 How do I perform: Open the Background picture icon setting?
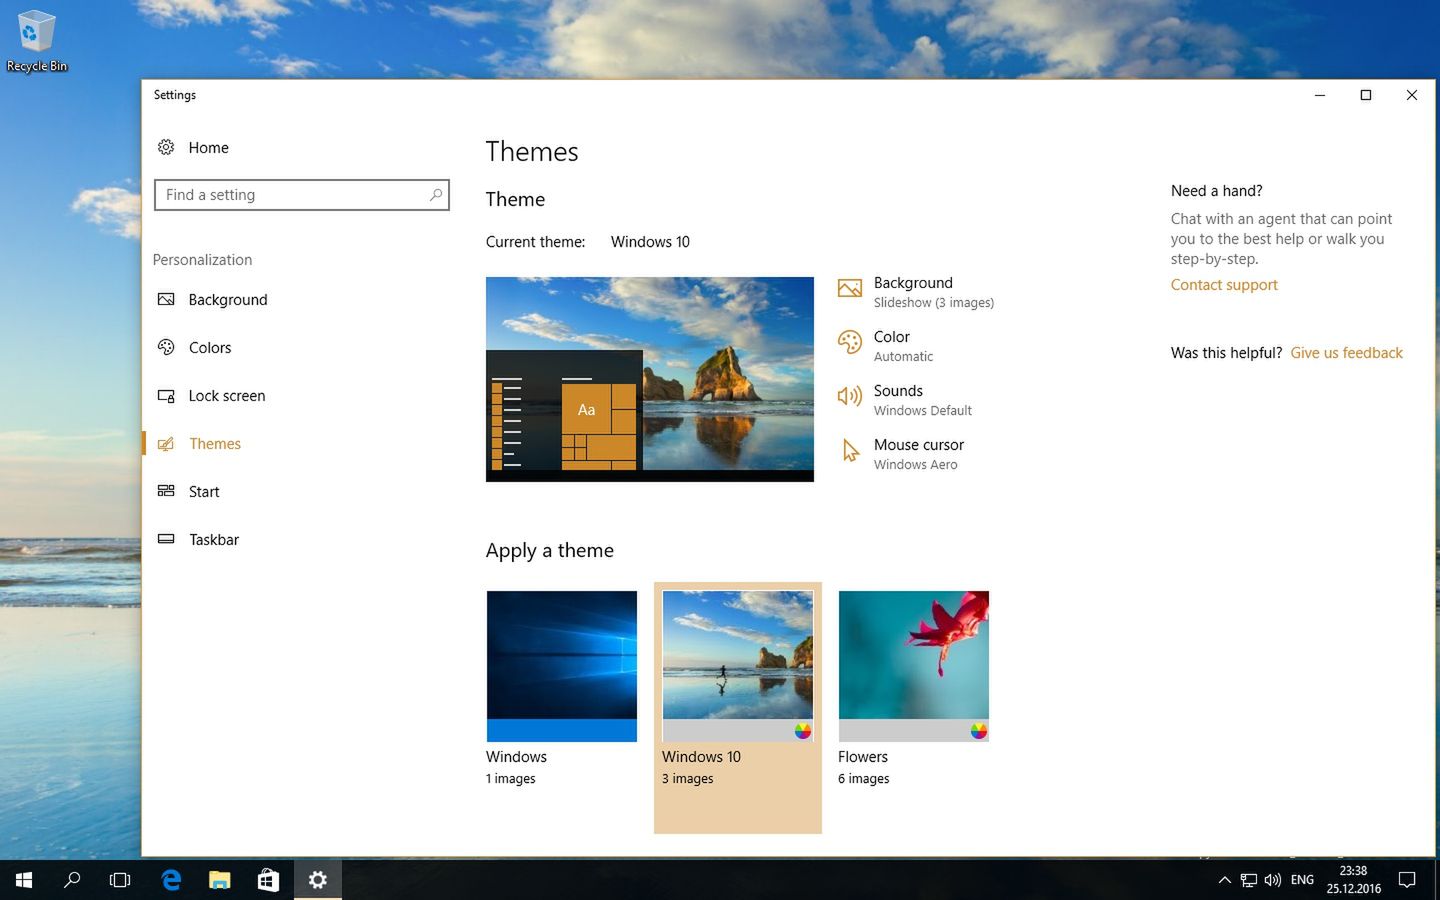tap(849, 289)
